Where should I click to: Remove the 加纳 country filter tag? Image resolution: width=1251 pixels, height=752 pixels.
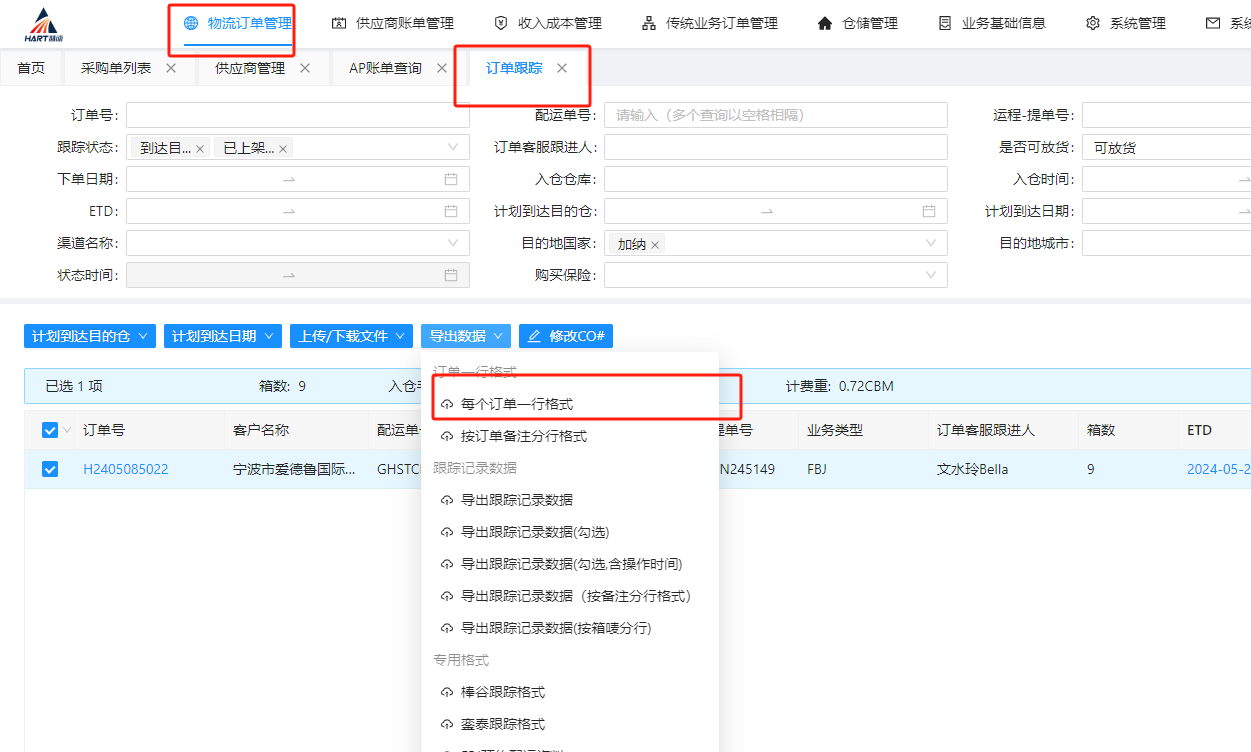coord(655,245)
